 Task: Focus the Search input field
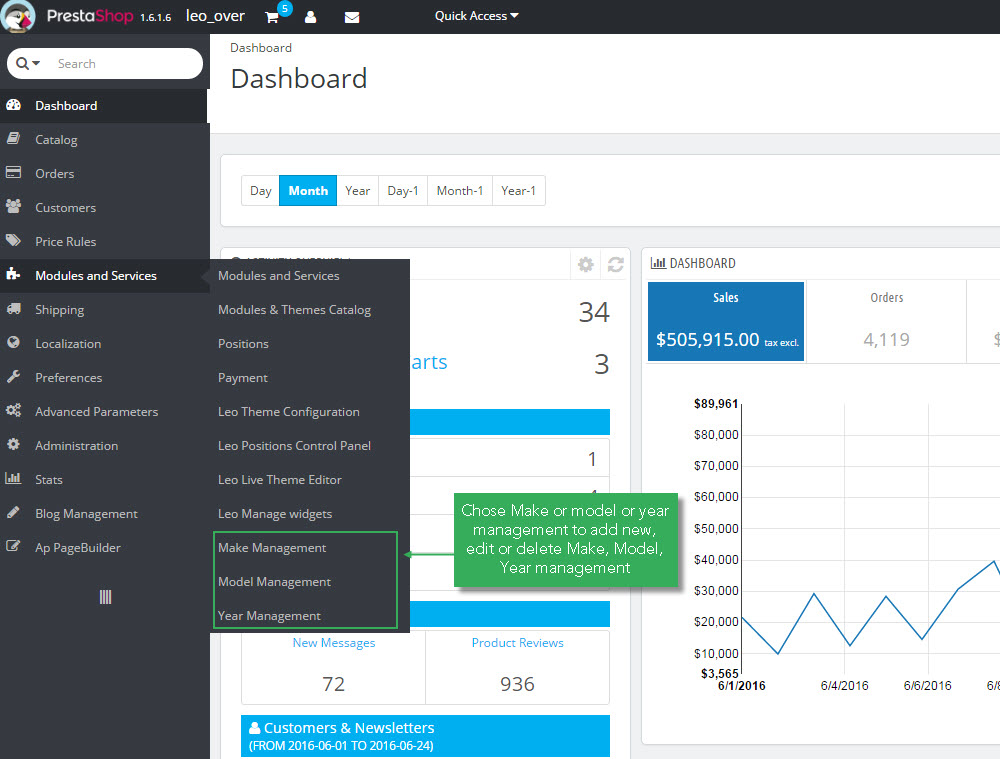pyautogui.click(x=124, y=63)
